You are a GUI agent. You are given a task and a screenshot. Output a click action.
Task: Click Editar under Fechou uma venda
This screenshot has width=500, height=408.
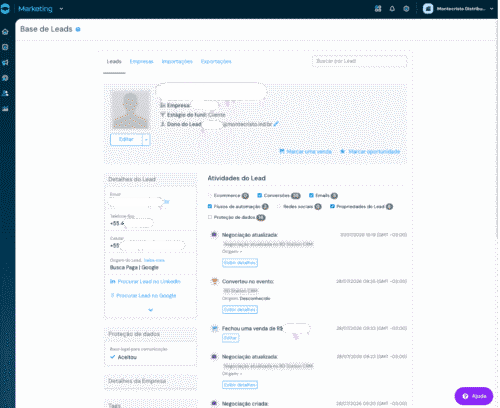pyautogui.click(x=230, y=338)
